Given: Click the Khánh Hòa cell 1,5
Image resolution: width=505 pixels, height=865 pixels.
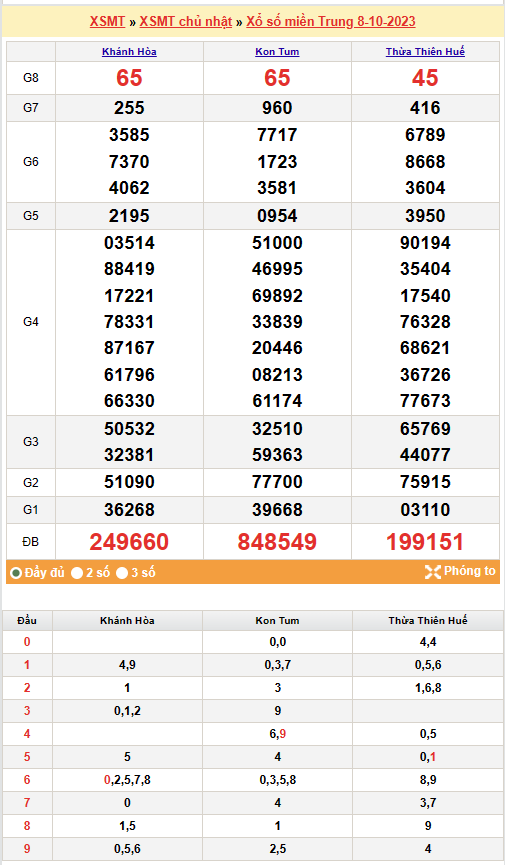Looking at the screenshot, I should click(x=127, y=826).
